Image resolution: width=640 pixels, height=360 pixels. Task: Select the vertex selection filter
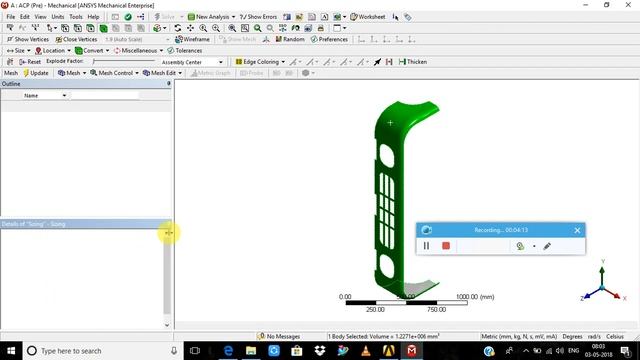(65, 28)
